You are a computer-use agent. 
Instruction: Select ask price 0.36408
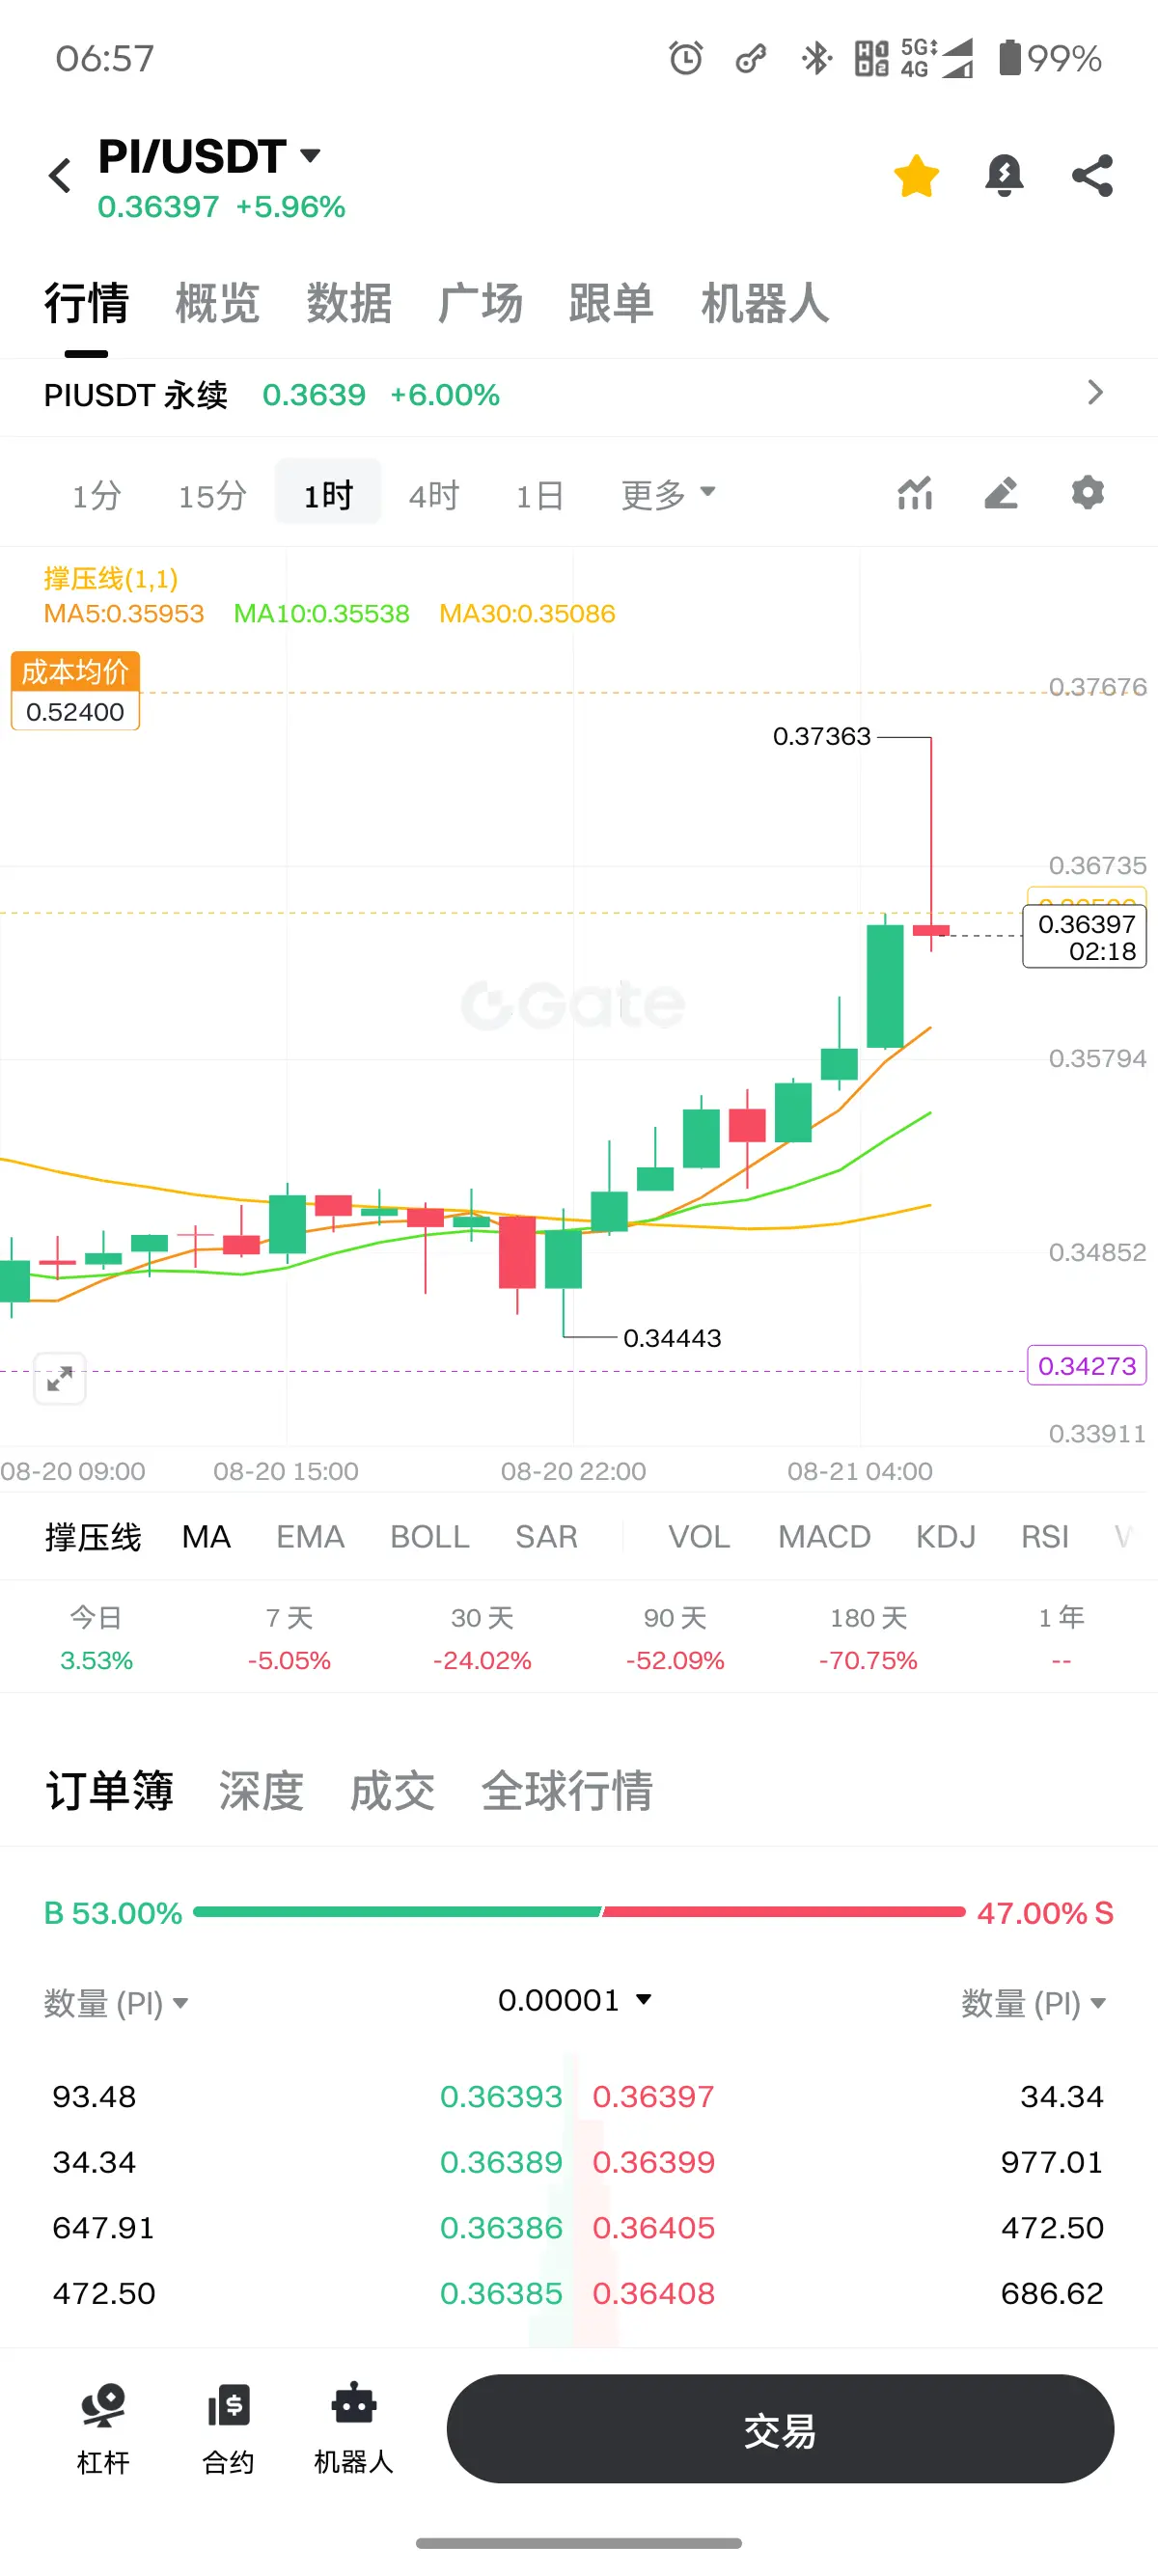[653, 2293]
